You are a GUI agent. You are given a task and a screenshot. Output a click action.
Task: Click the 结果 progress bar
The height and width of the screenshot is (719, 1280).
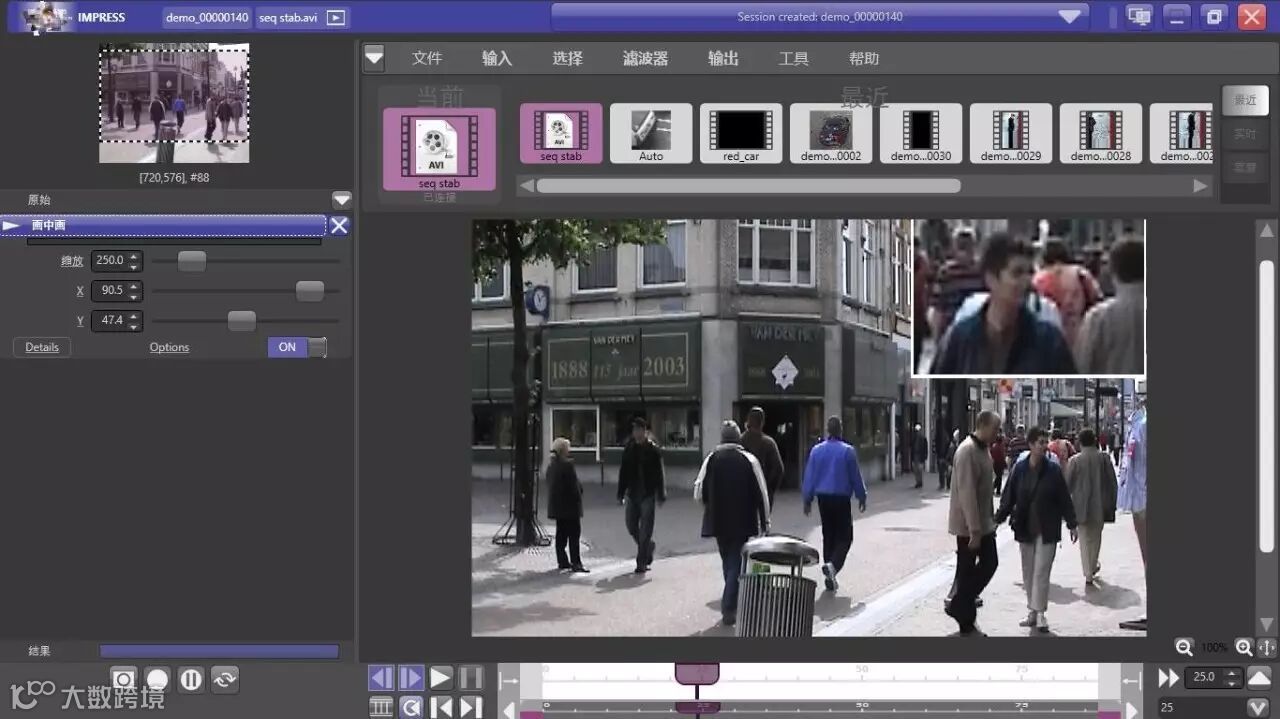pyautogui.click(x=219, y=652)
